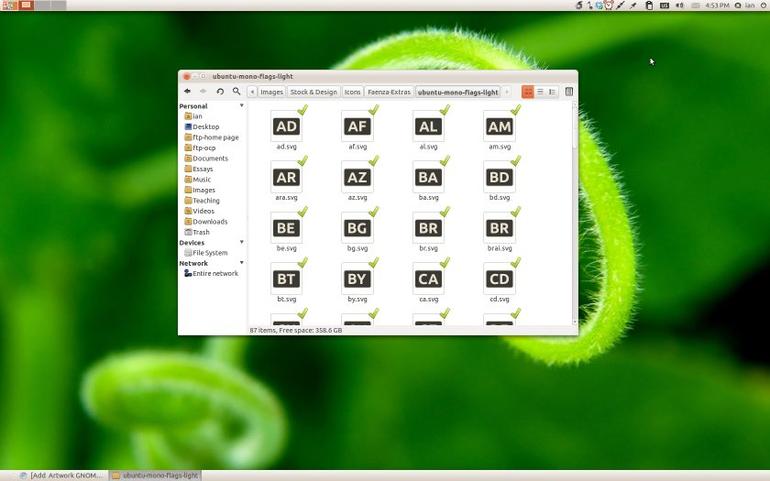Open the Faenza Extras breadcrumb
Screen dimensions: 770x481
coord(389,92)
